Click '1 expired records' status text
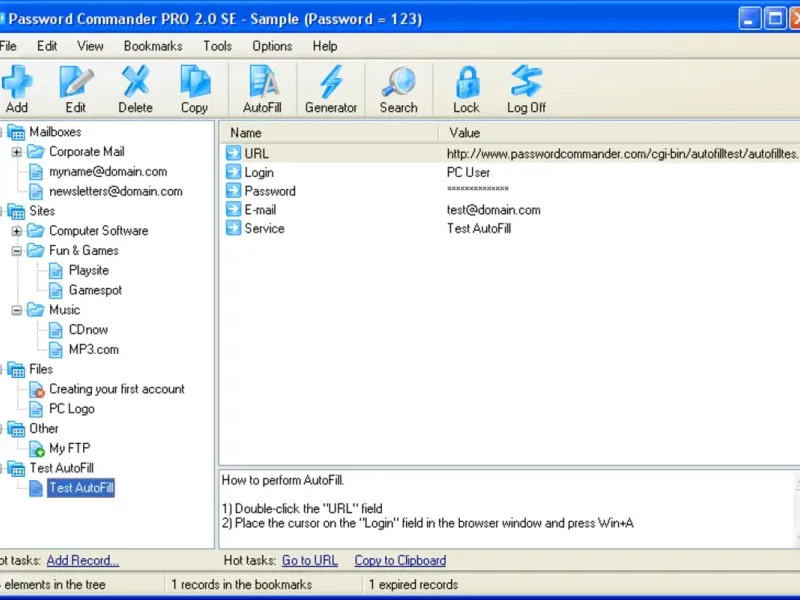Screen dimensions: 800x600 [413, 585]
